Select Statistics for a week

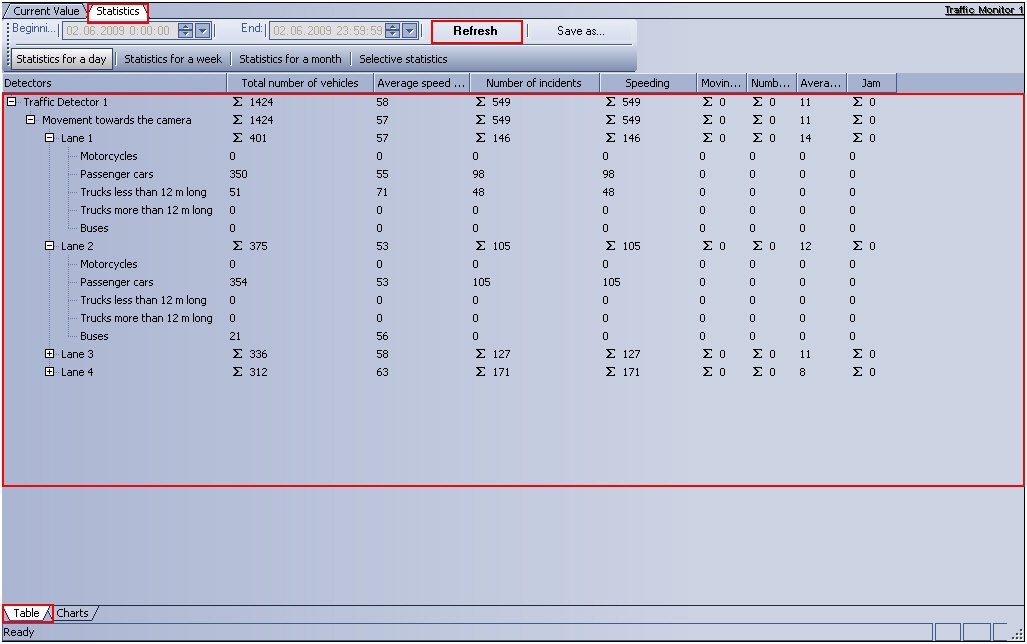[x=173, y=59]
